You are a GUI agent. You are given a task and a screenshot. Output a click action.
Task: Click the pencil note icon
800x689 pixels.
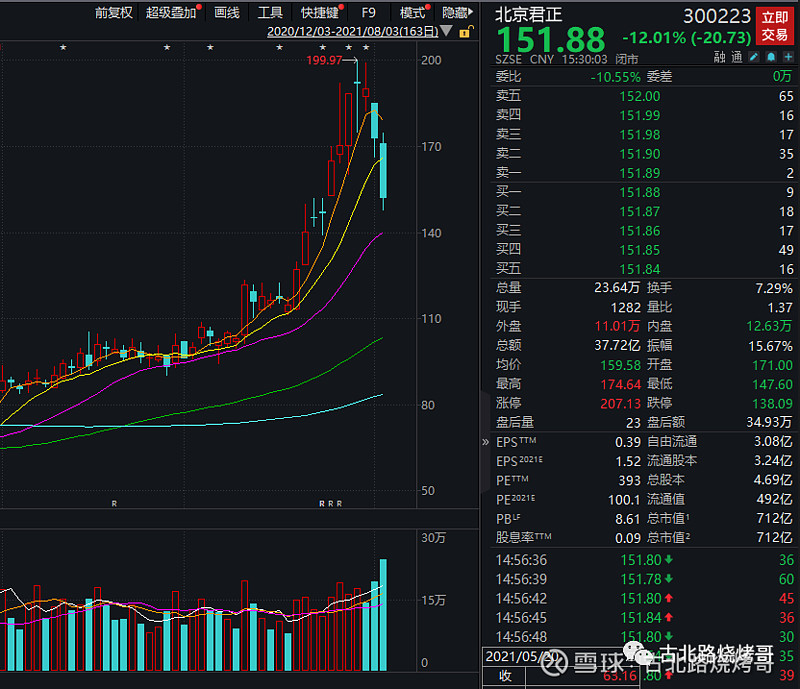754,57
